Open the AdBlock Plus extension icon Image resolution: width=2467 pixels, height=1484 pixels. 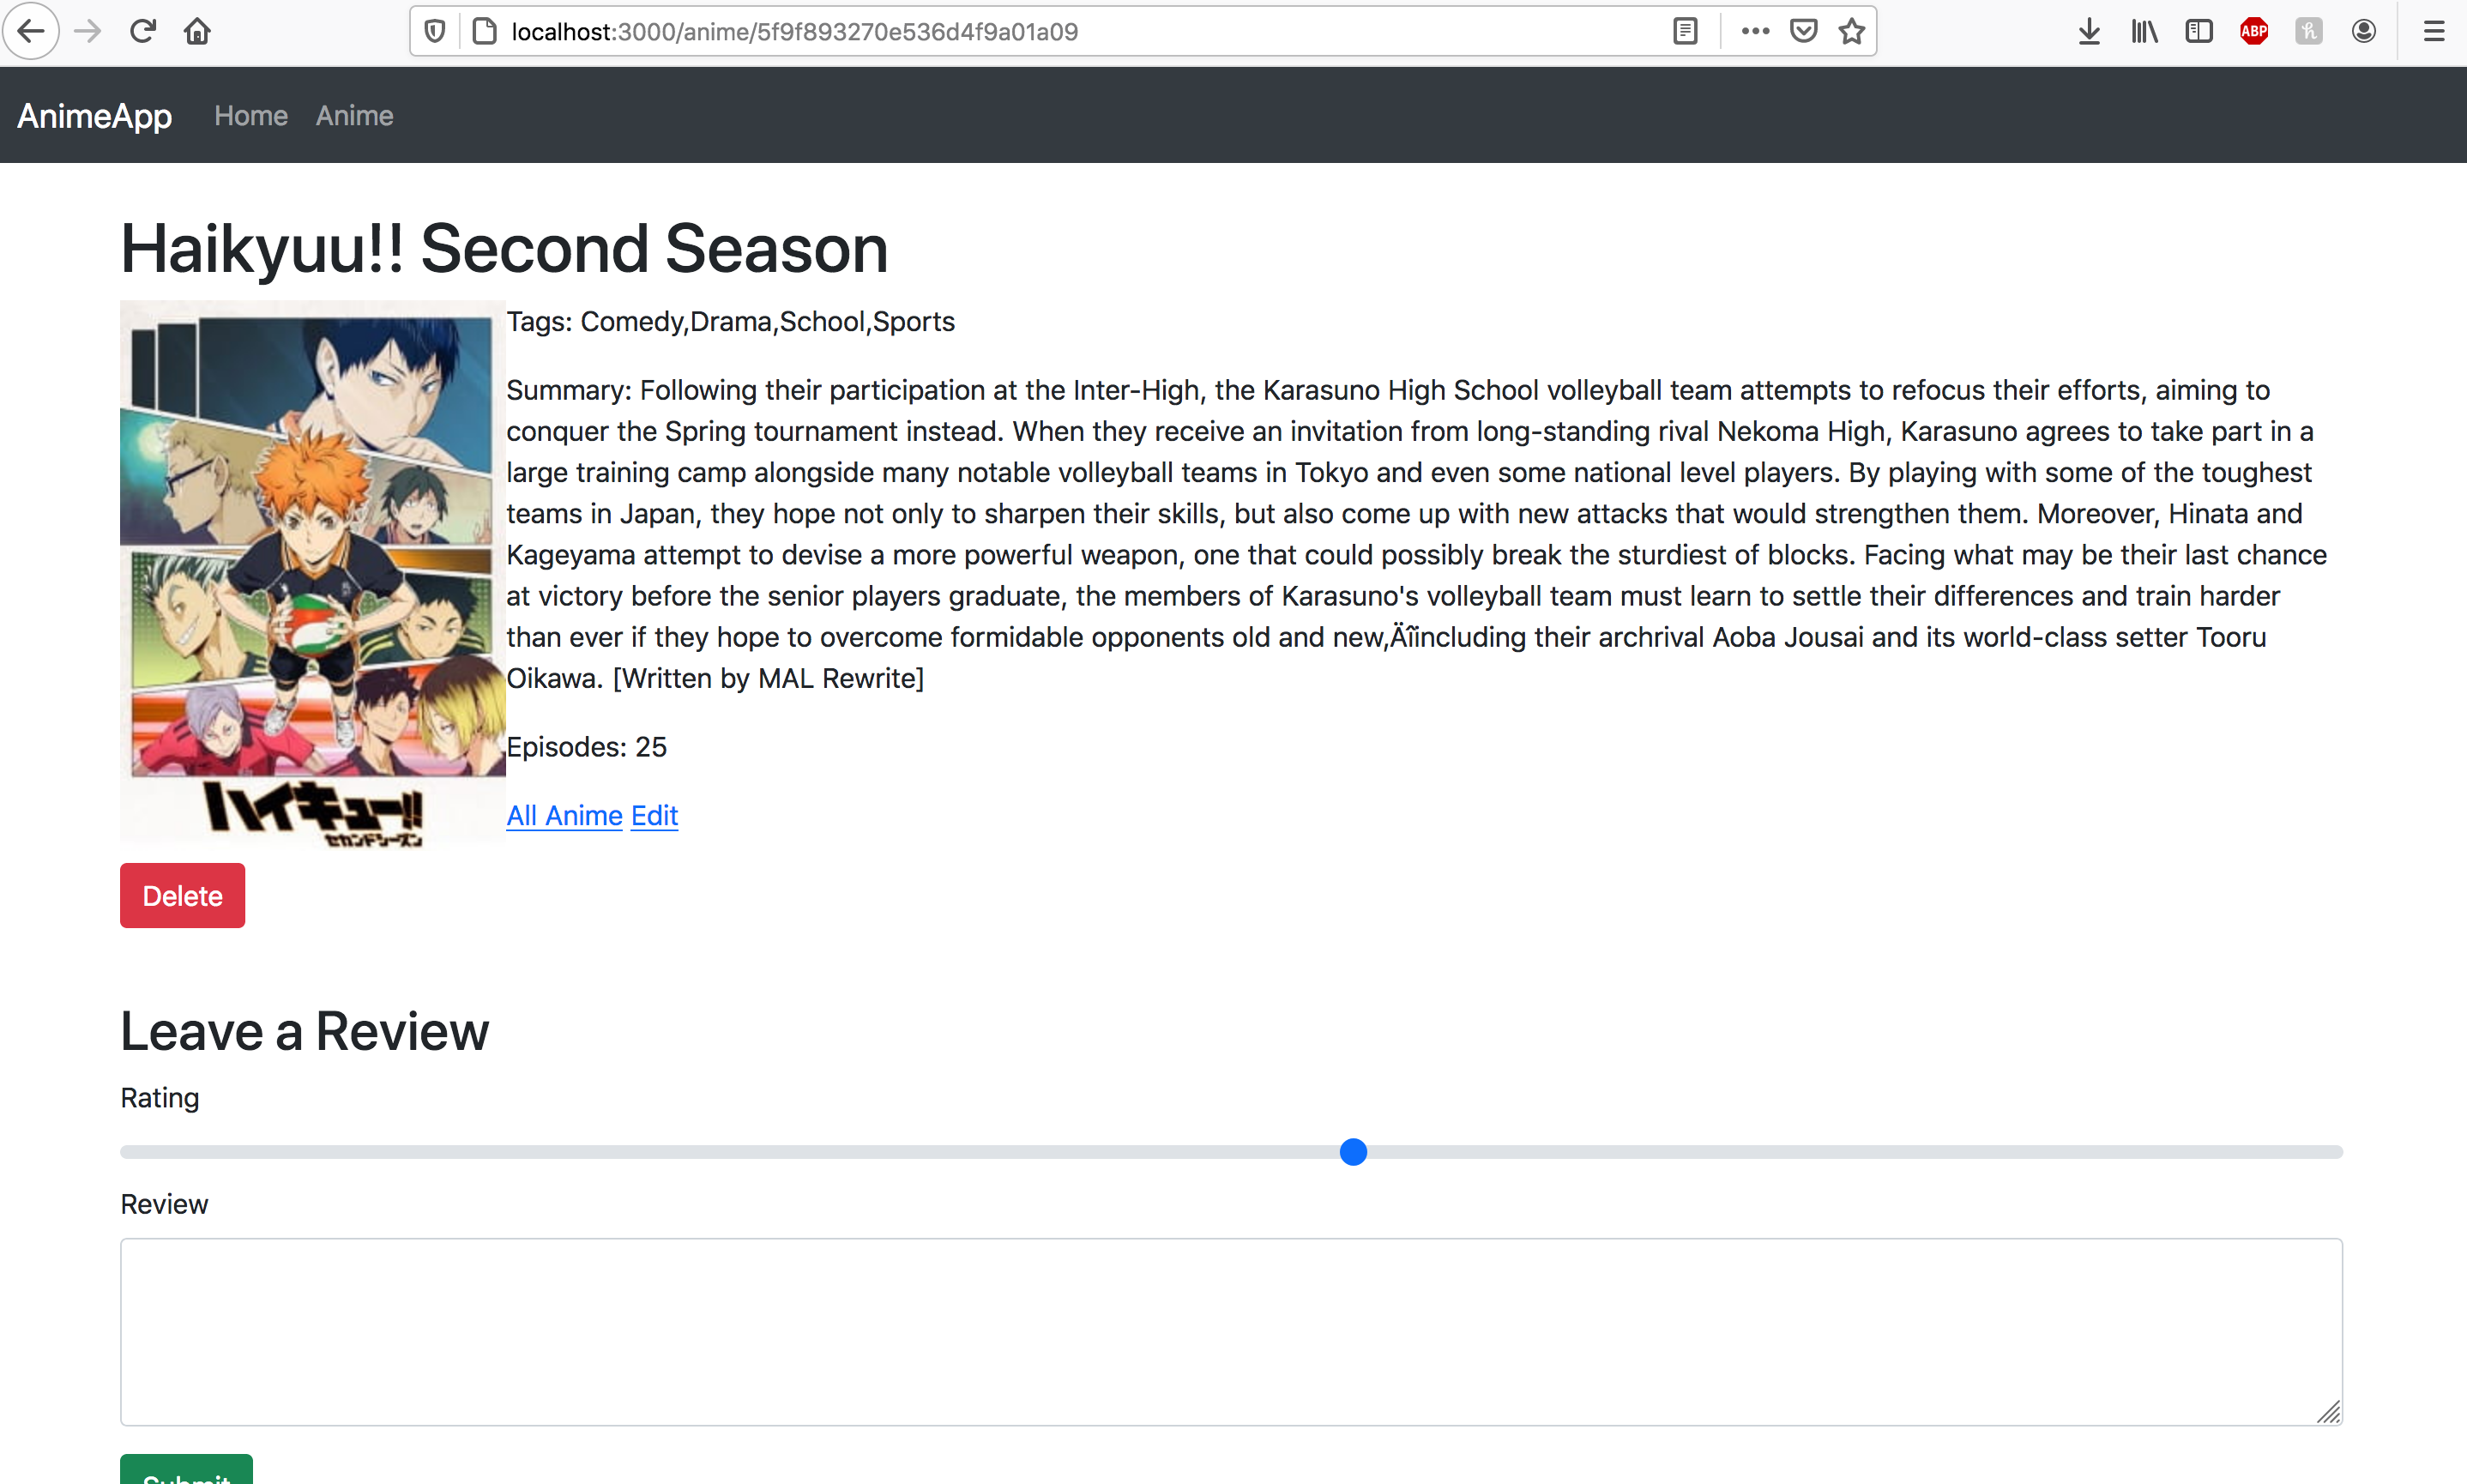pos(2253,31)
